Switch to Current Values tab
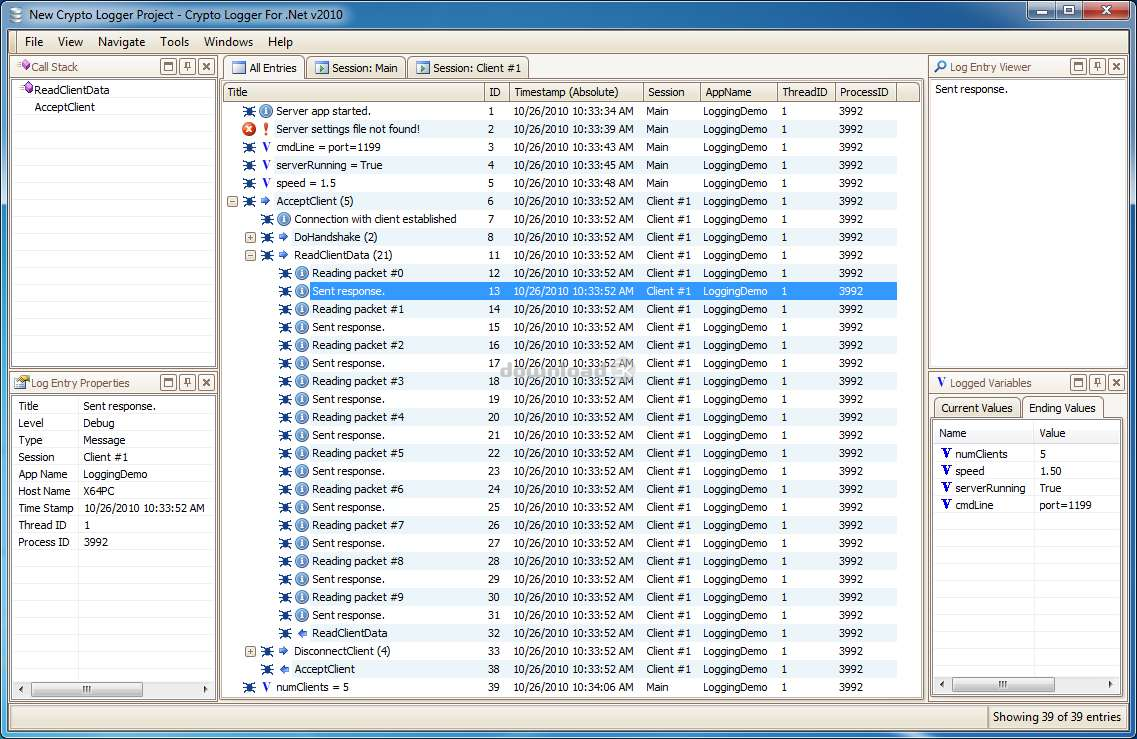Viewport: 1137px width, 739px height. point(976,408)
